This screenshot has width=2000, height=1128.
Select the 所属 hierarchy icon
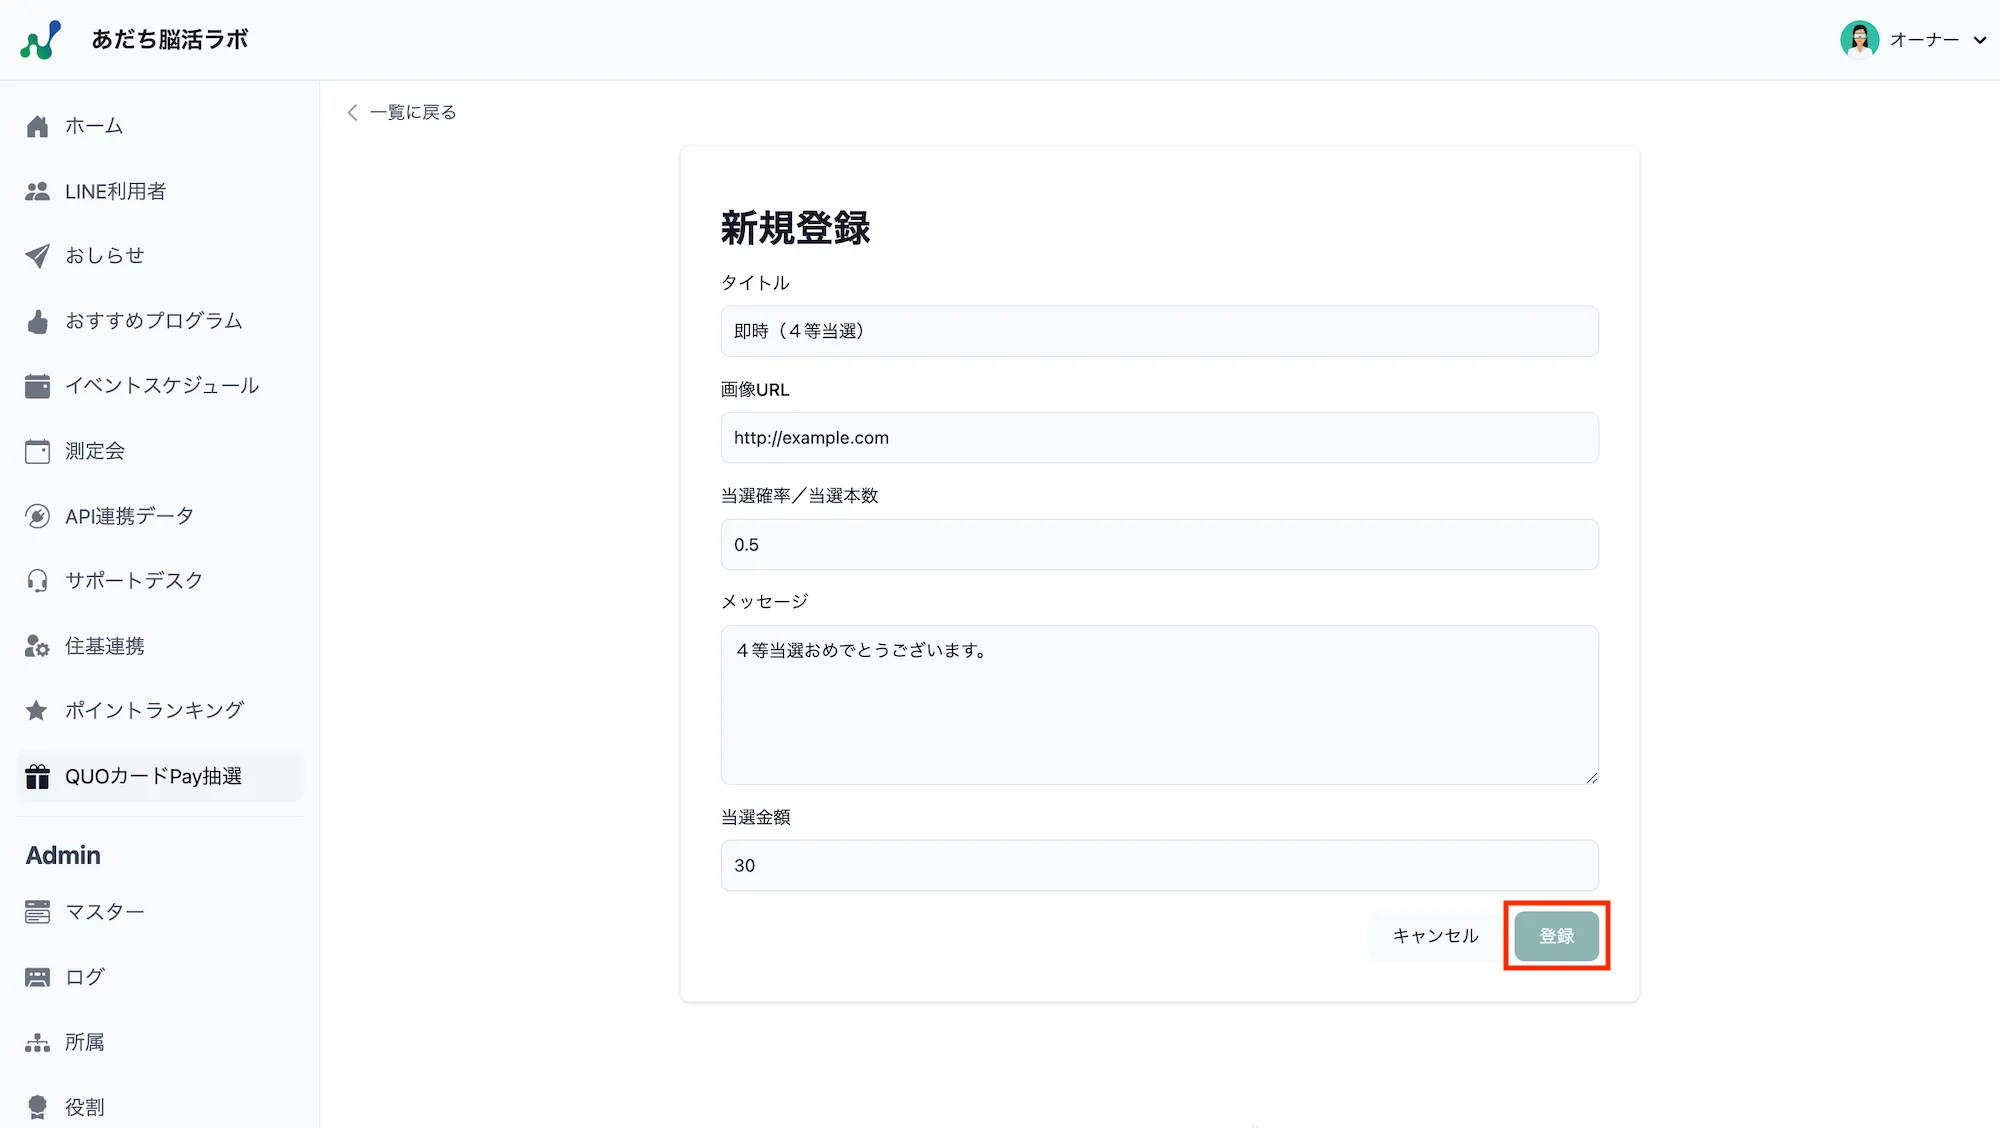[37, 1041]
